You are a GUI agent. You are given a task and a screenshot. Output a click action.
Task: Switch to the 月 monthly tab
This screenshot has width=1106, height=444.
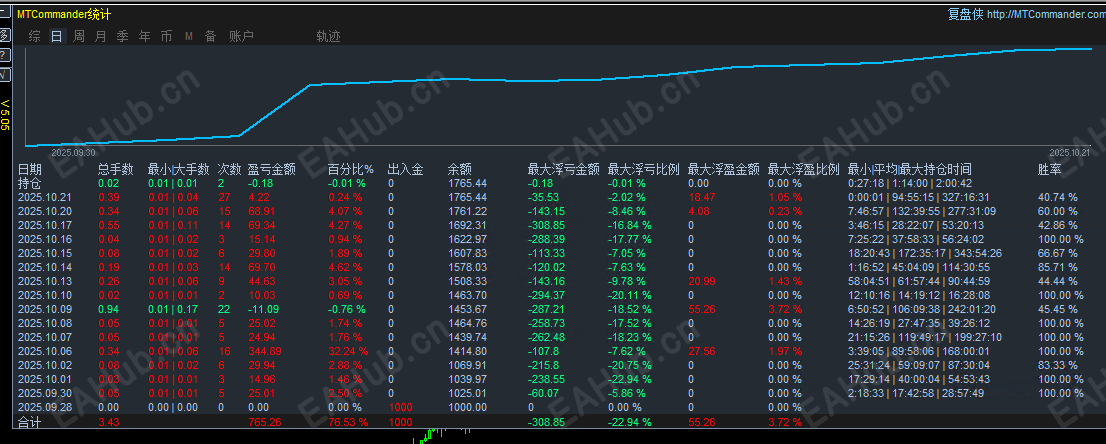click(x=100, y=37)
